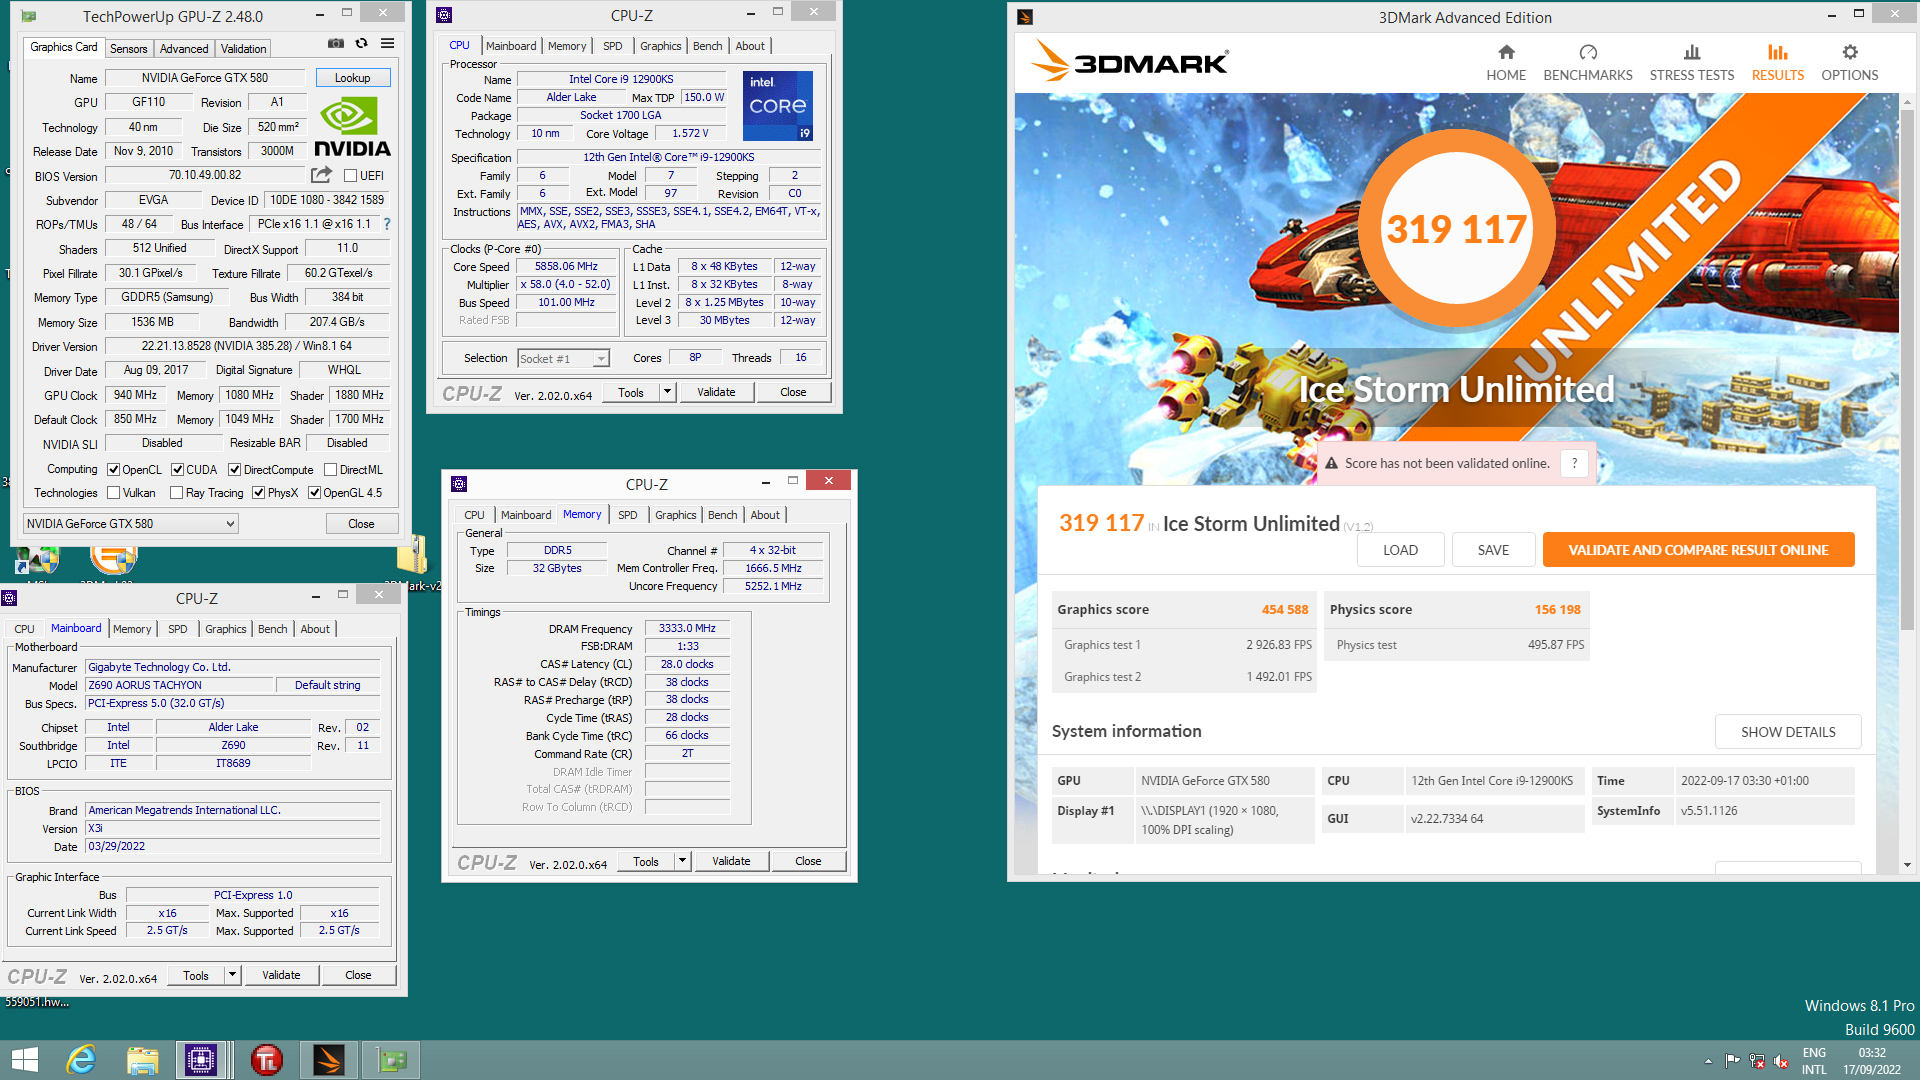The width and height of the screenshot is (1920, 1080).
Task: Go to 3DMark Home
Action: point(1506,62)
